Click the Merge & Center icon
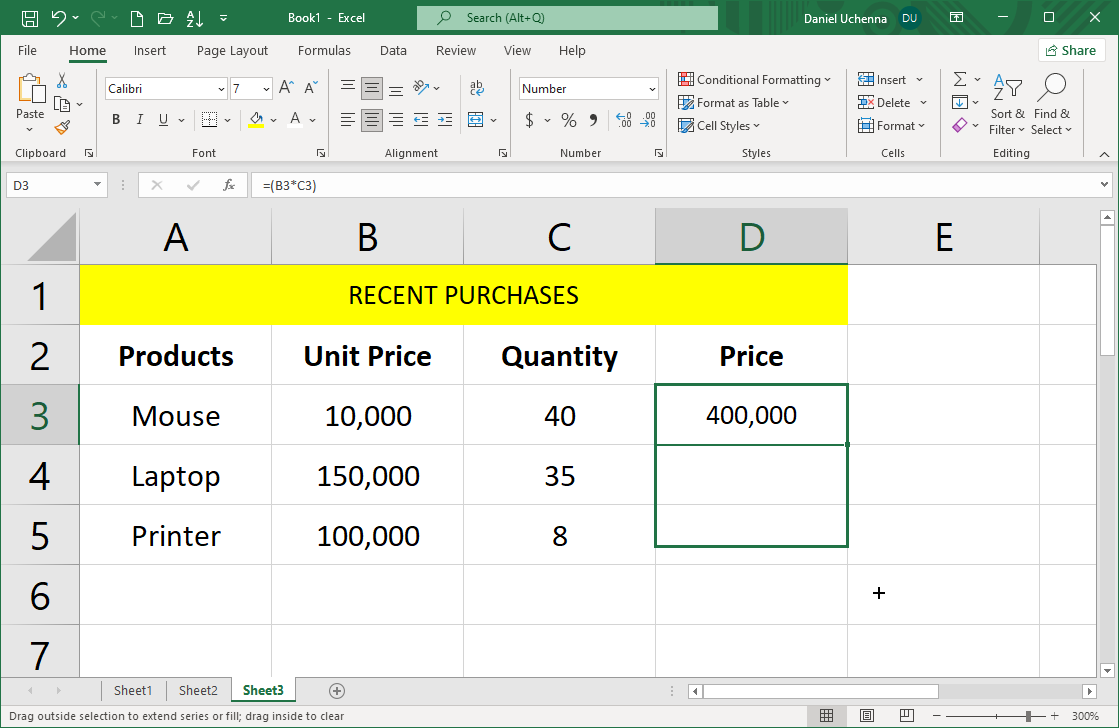Viewport: 1119px width, 728px height. coord(476,120)
